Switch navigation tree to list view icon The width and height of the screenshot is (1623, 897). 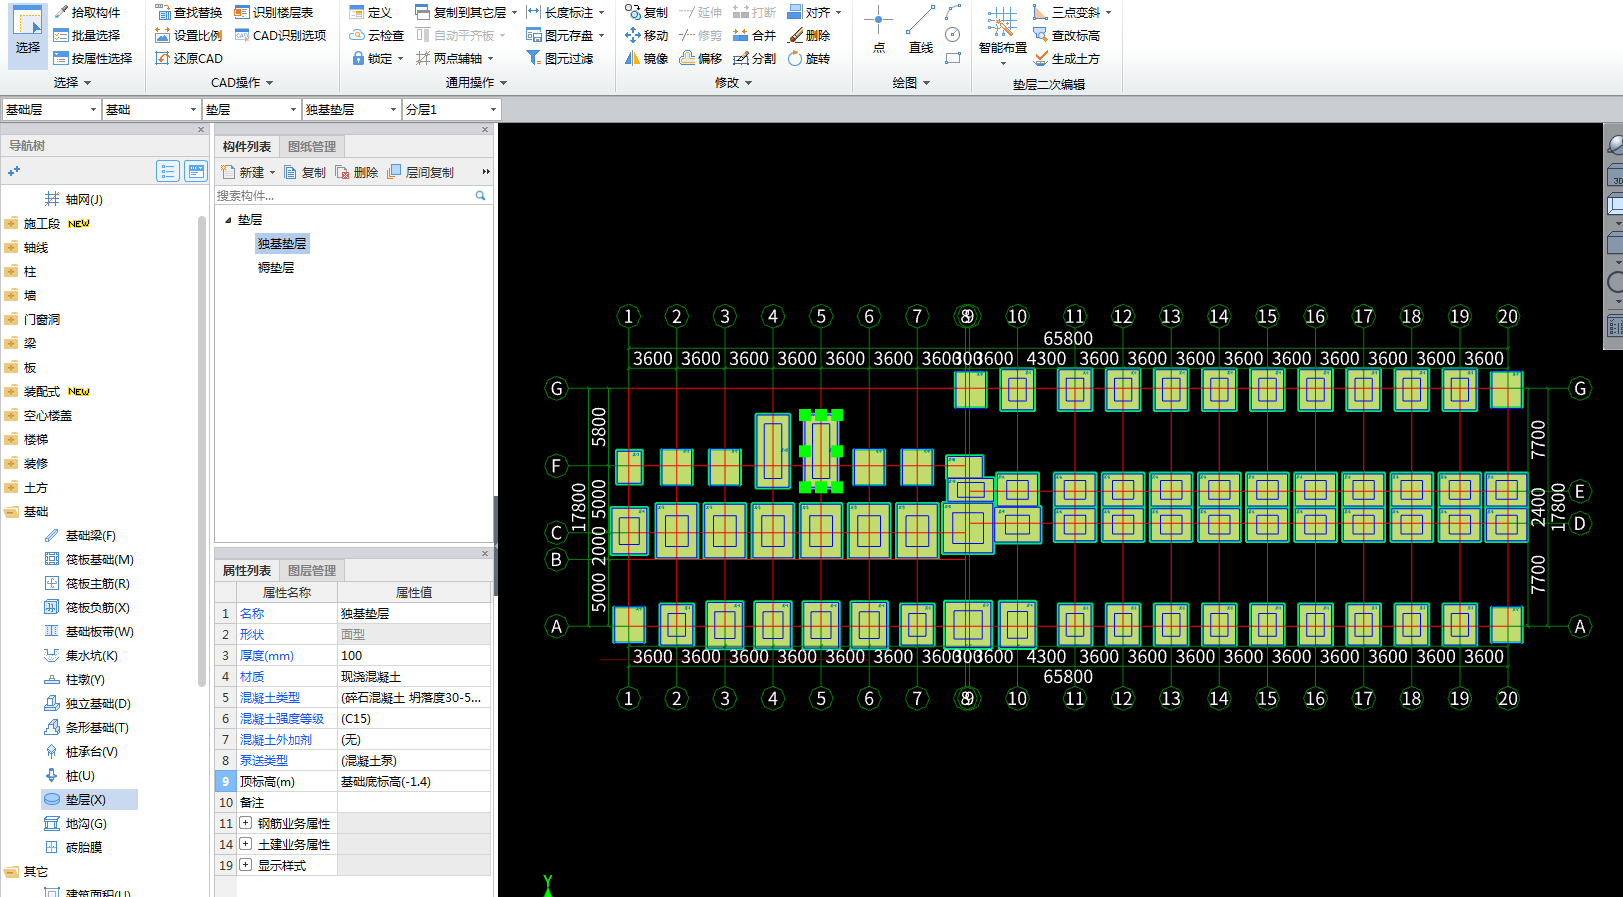[168, 171]
